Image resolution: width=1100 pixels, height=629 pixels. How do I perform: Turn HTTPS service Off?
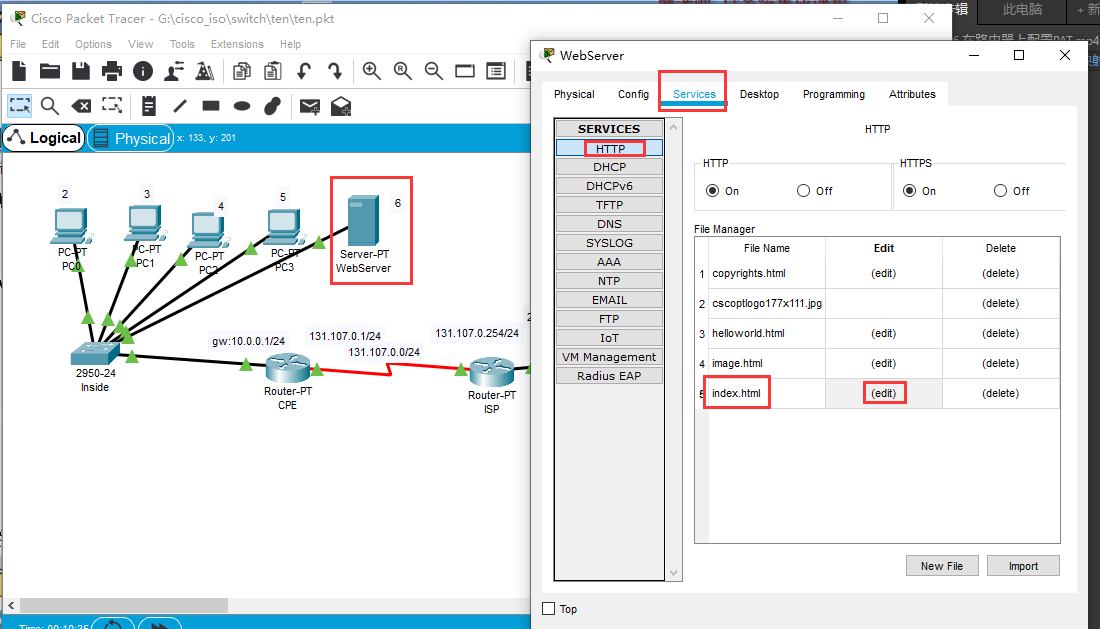(x=1000, y=191)
